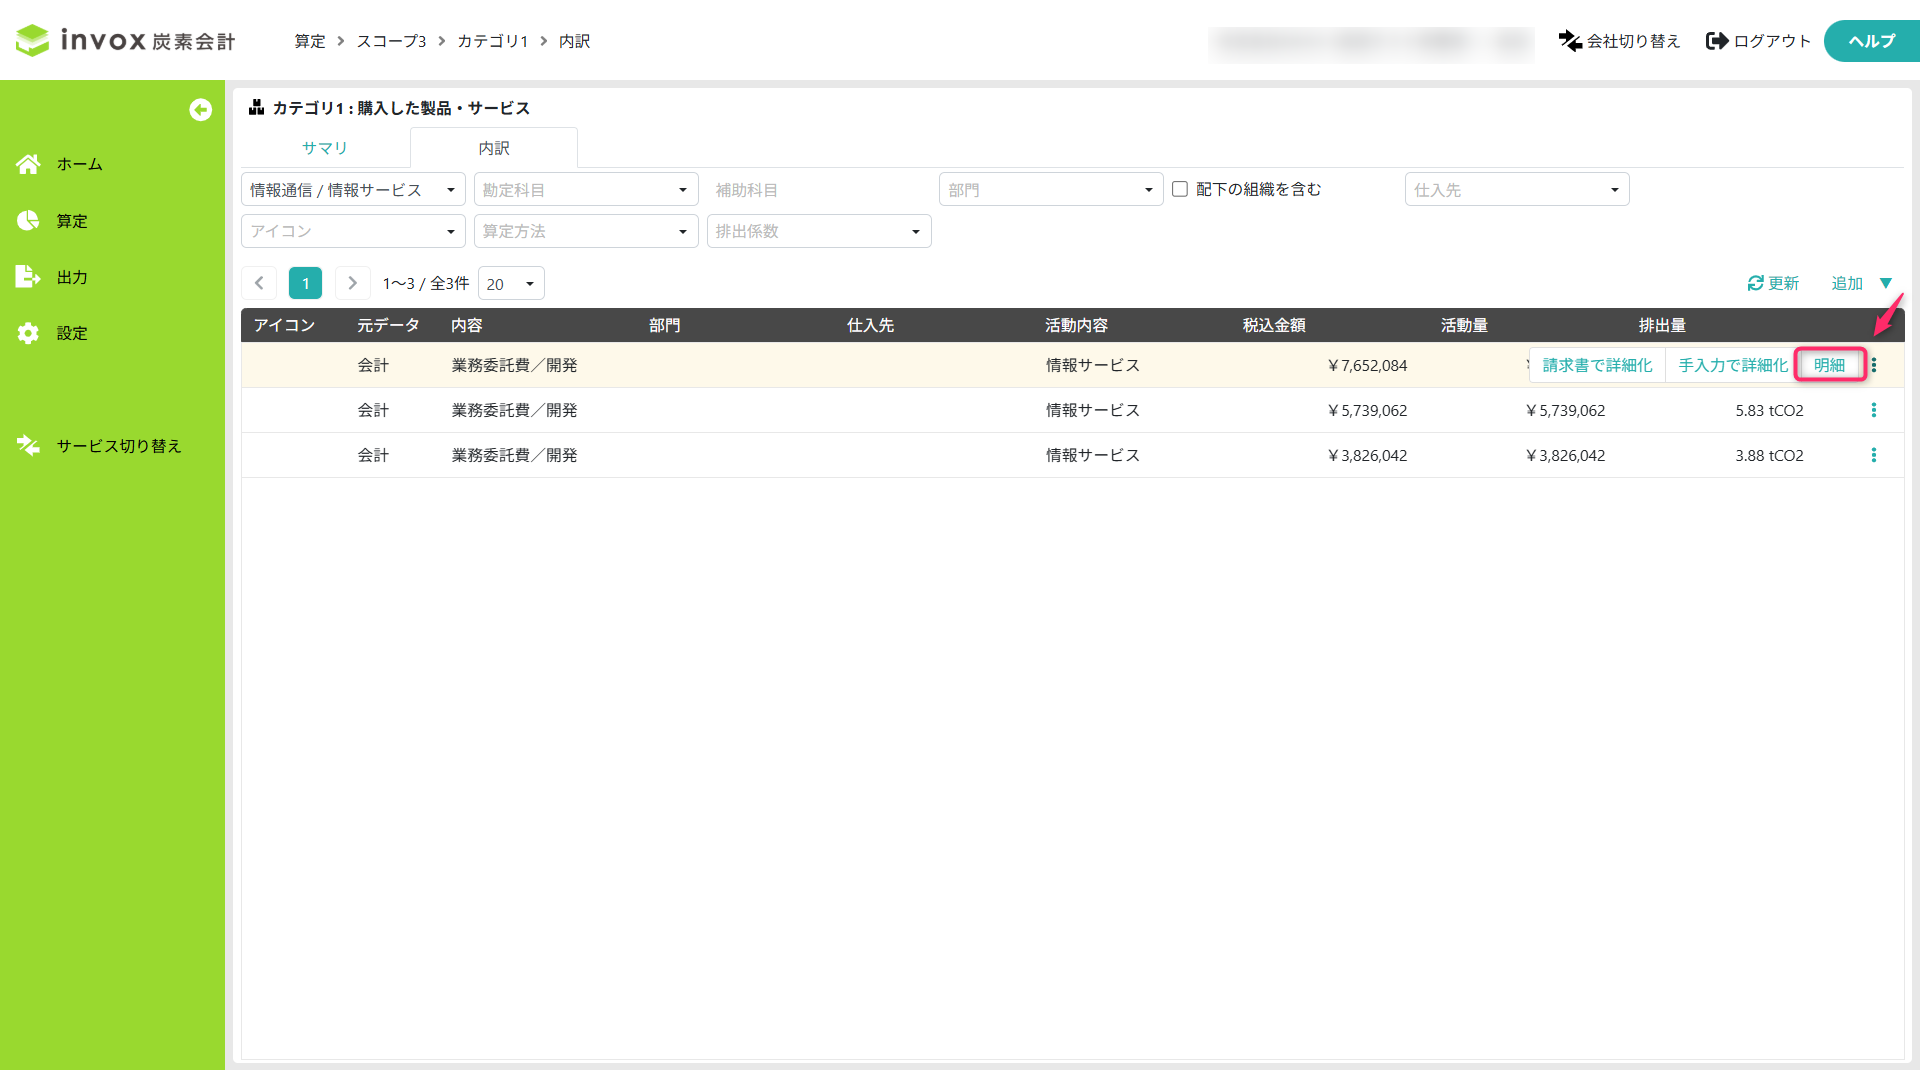
Task: Switch to the サマリ tab
Action: click(325, 148)
